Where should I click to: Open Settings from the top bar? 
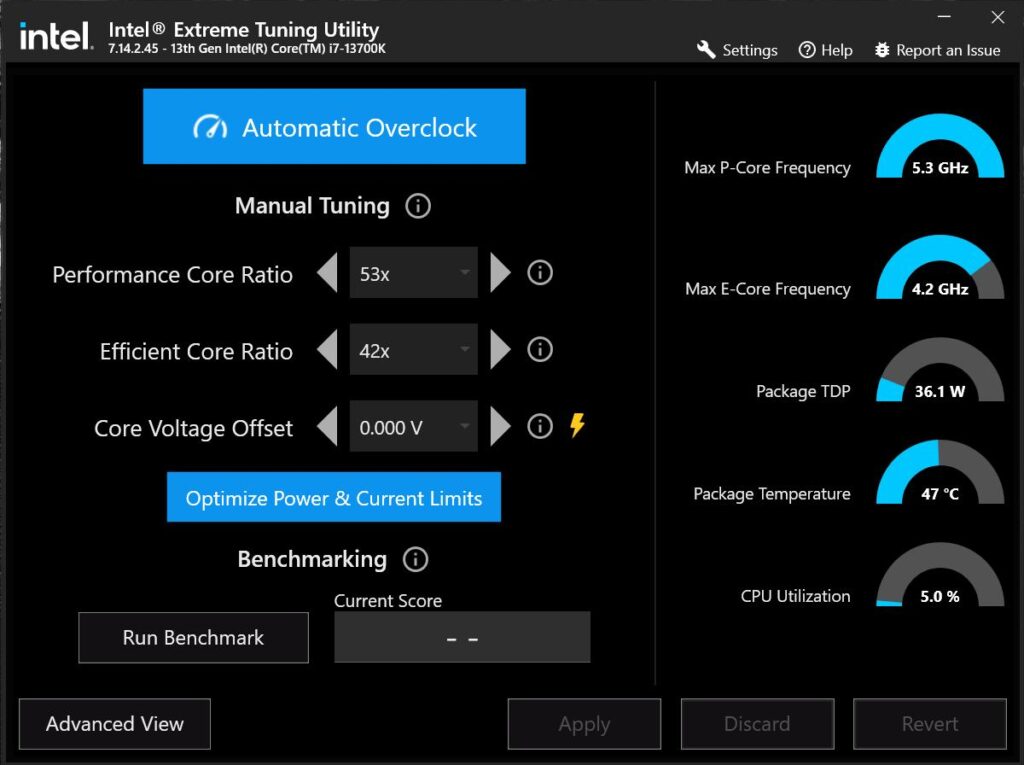[737, 50]
